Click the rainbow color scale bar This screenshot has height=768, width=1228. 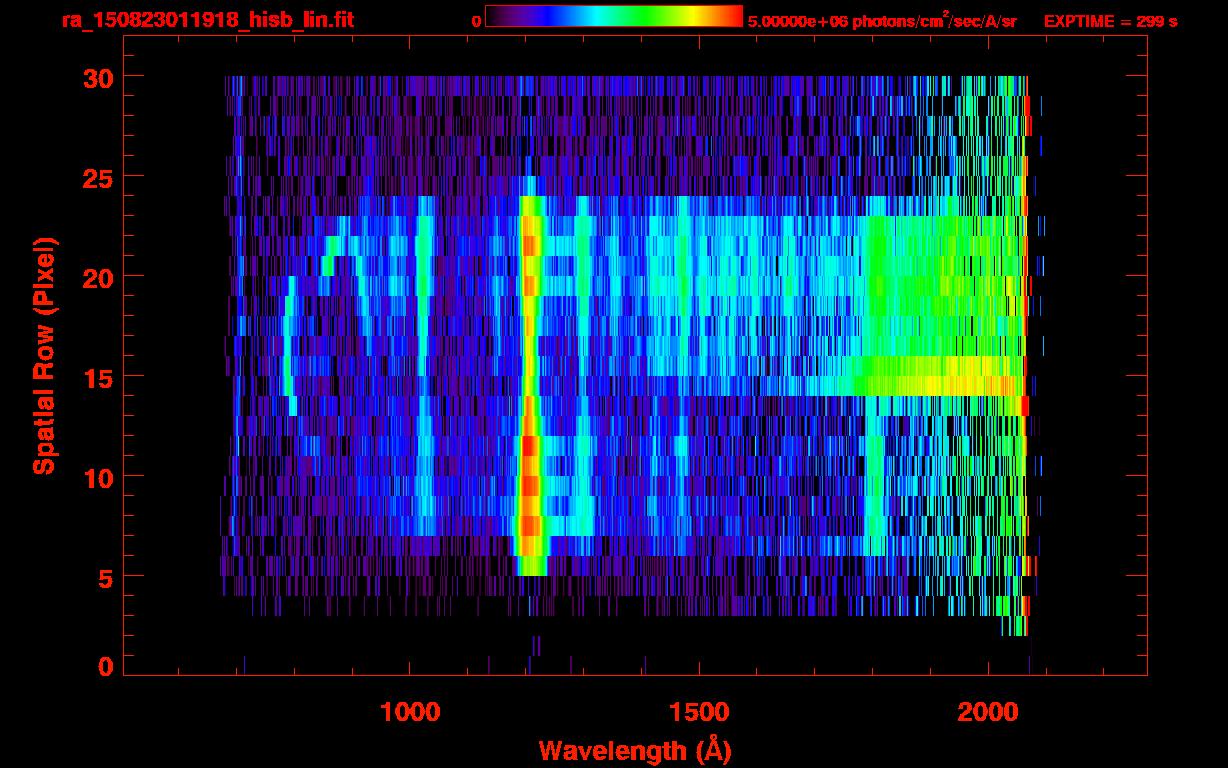(613, 16)
